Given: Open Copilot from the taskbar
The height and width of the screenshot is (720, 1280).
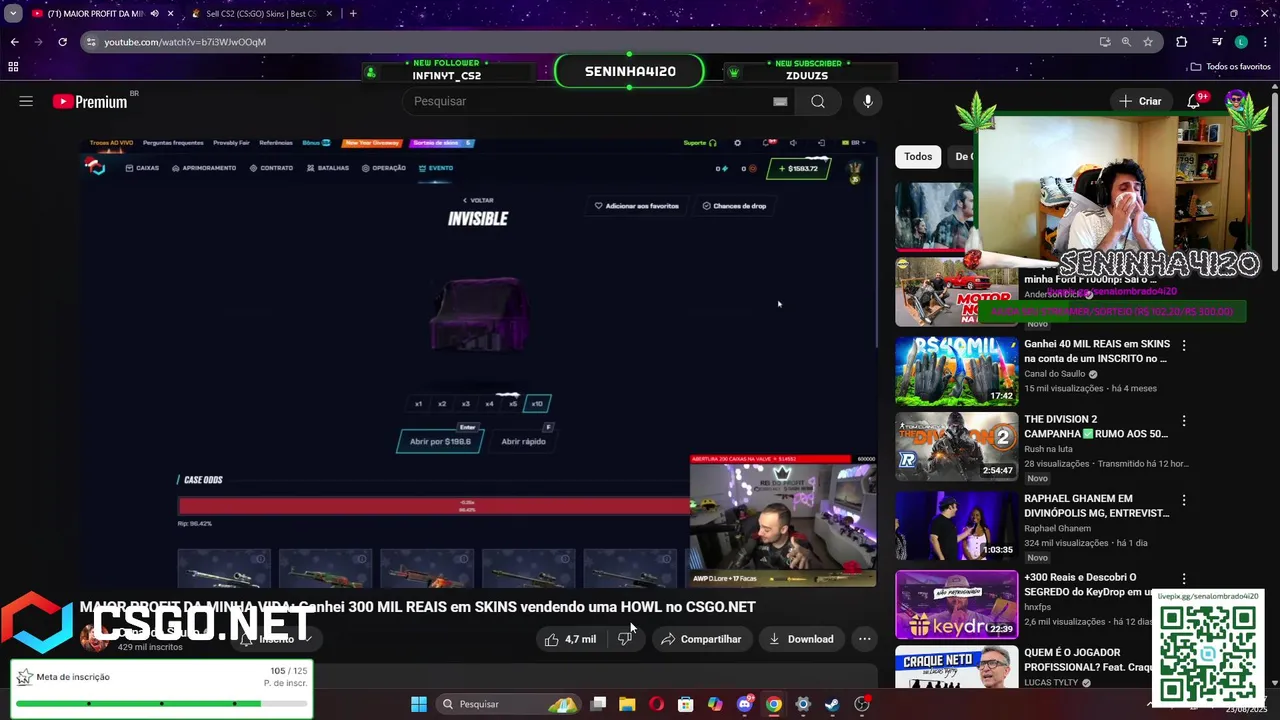Looking at the screenshot, I should tap(715, 704).
